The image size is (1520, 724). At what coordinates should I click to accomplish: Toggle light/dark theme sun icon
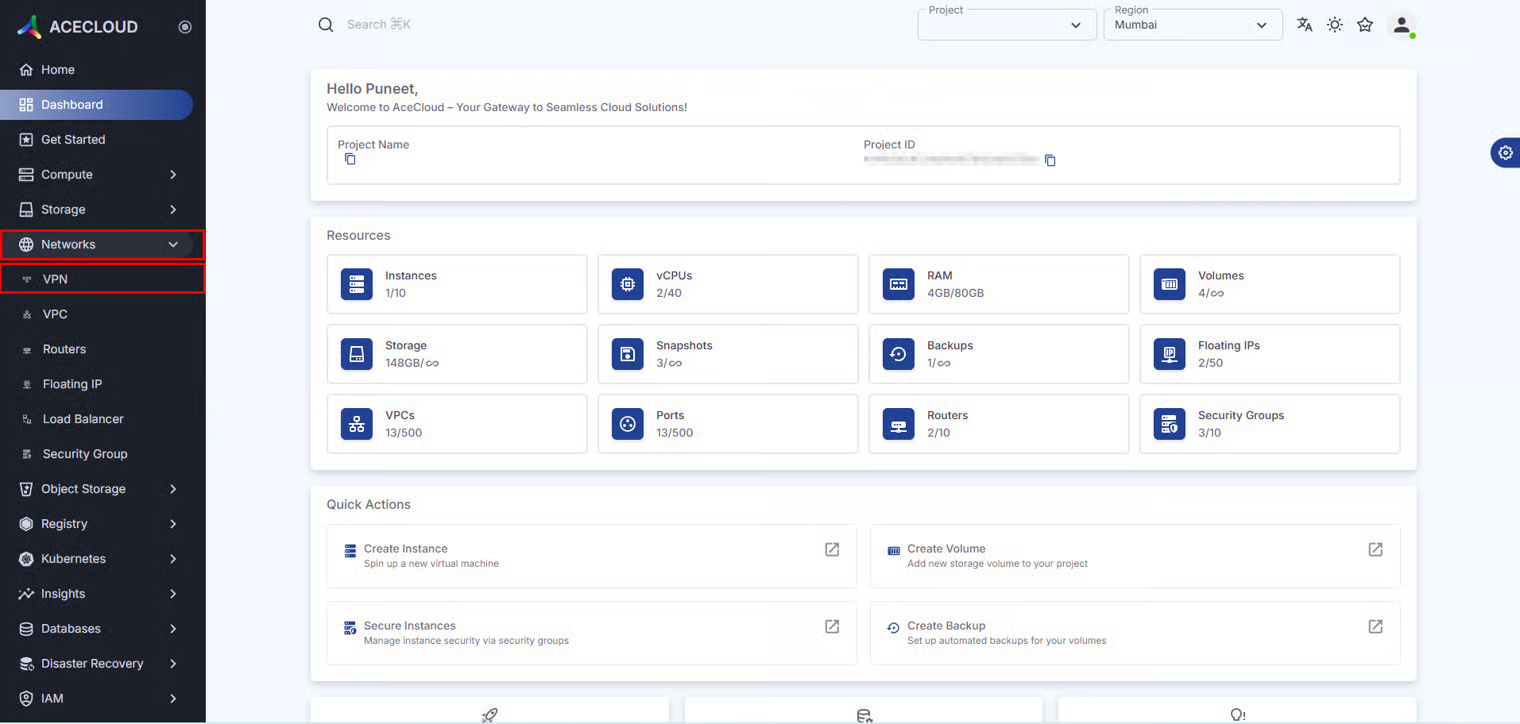1335,25
